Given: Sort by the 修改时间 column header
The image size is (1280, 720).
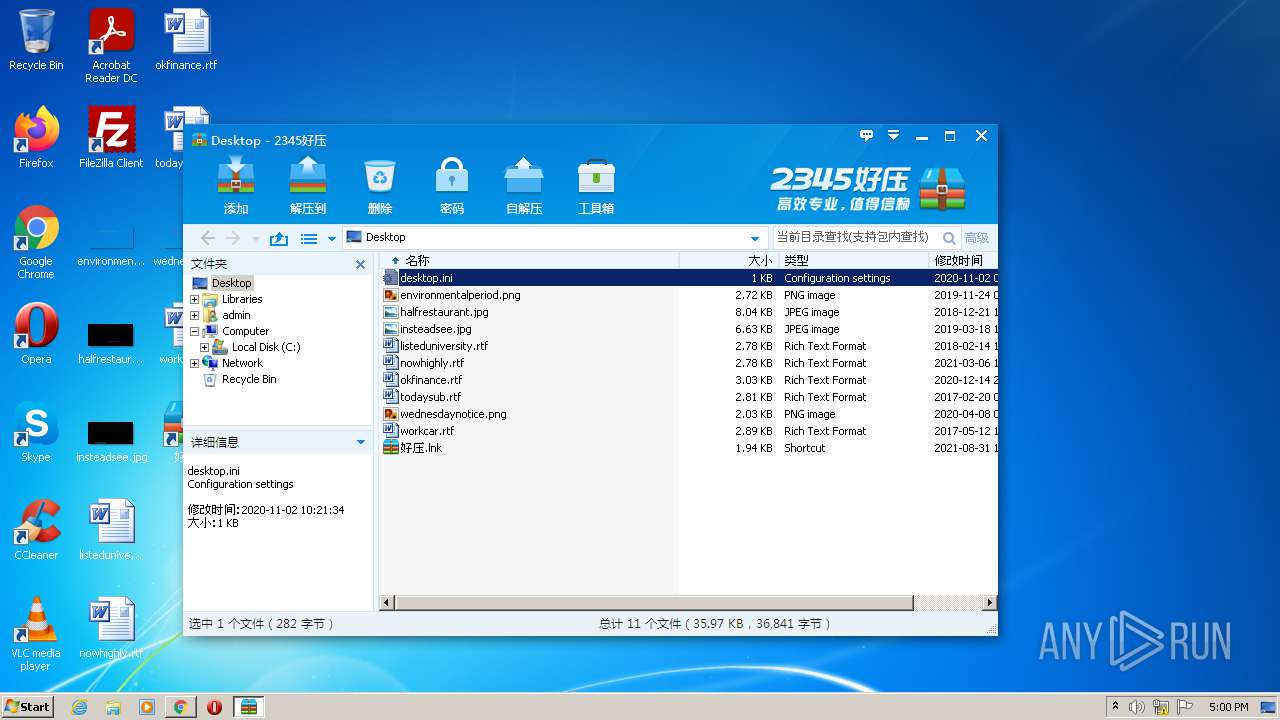Looking at the screenshot, I should click(x=963, y=260).
